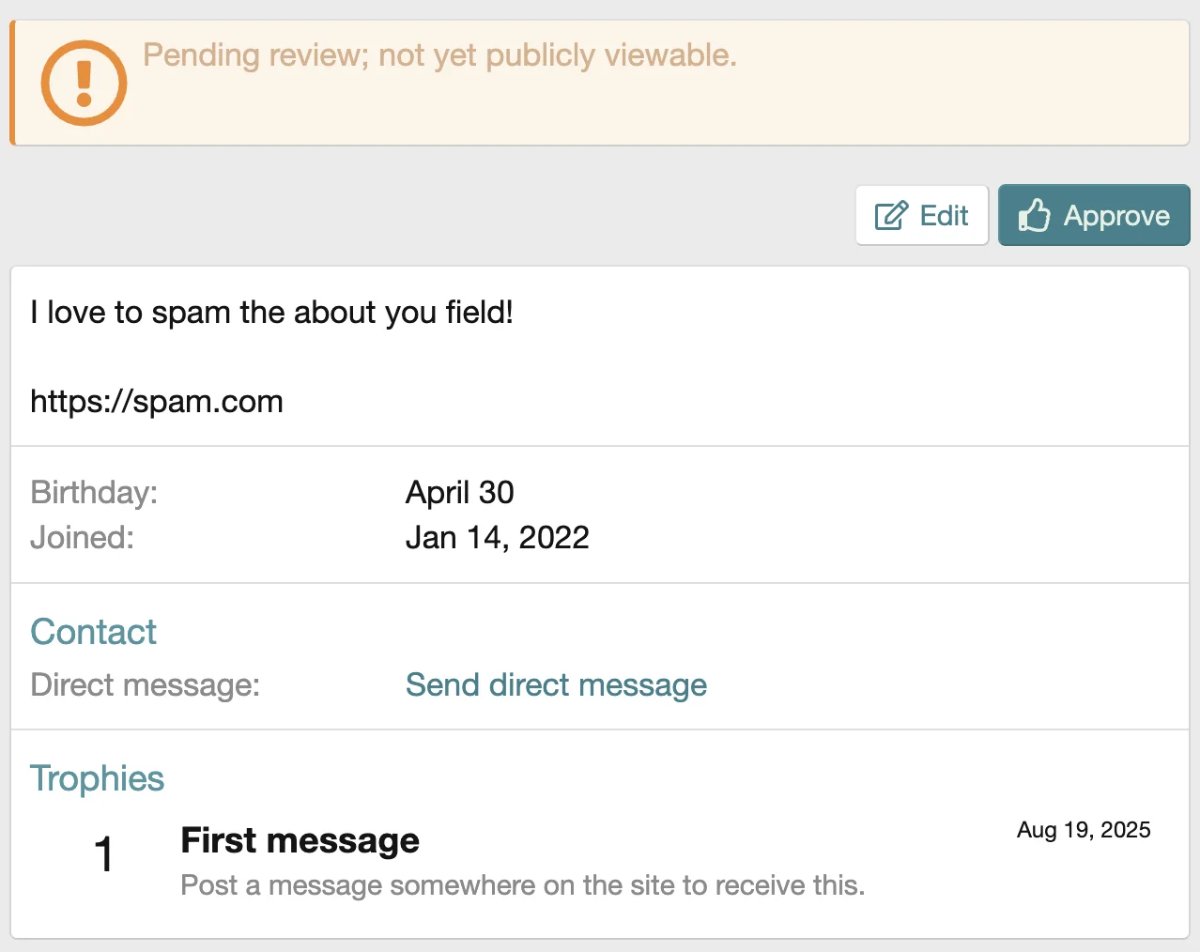Click the April 30 birthday value

point(460,492)
